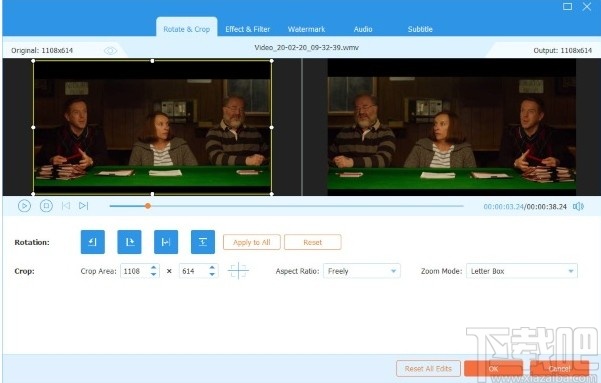Mute the volume speaker icon
601x383 pixels.
(578, 207)
